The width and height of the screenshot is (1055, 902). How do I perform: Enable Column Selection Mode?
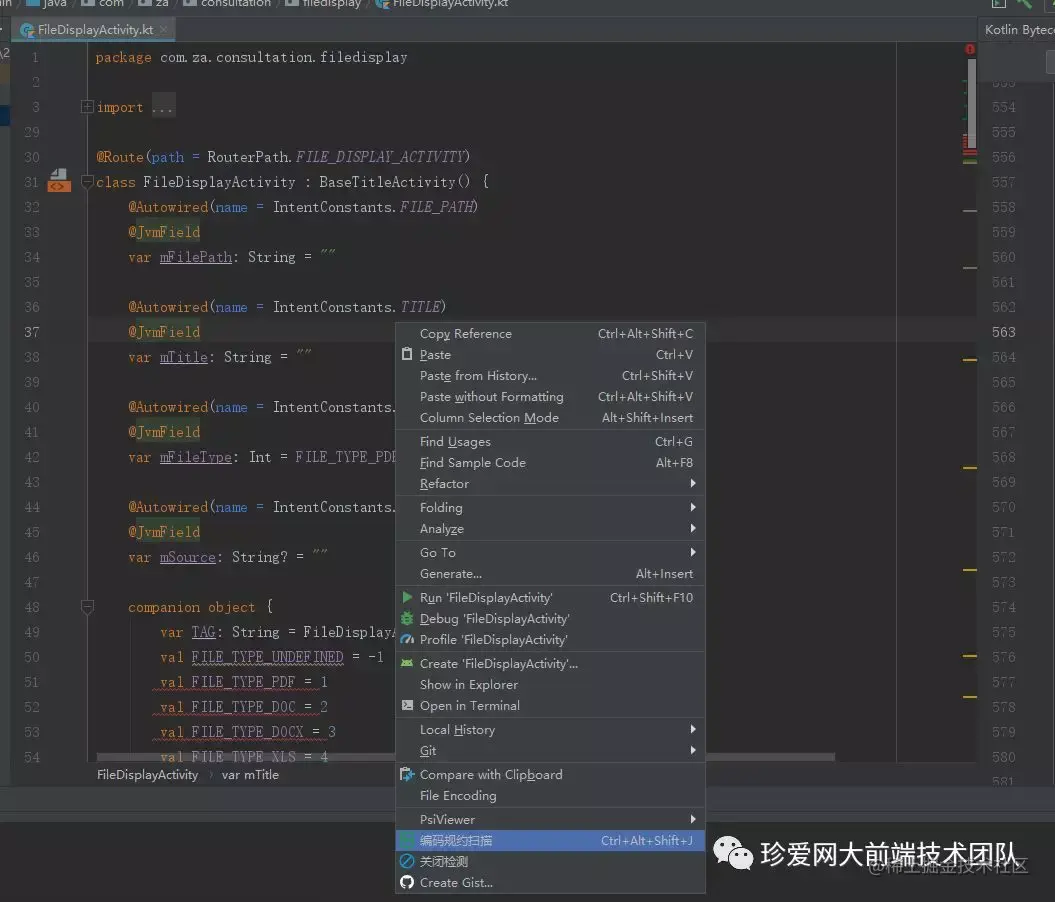click(550, 418)
